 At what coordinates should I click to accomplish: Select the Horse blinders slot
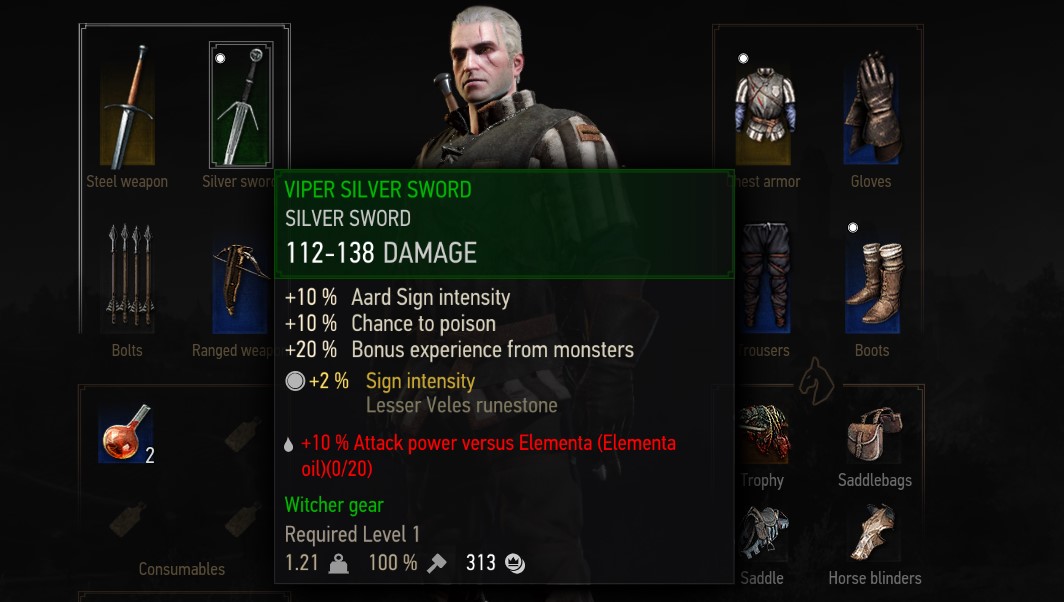point(875,533)
